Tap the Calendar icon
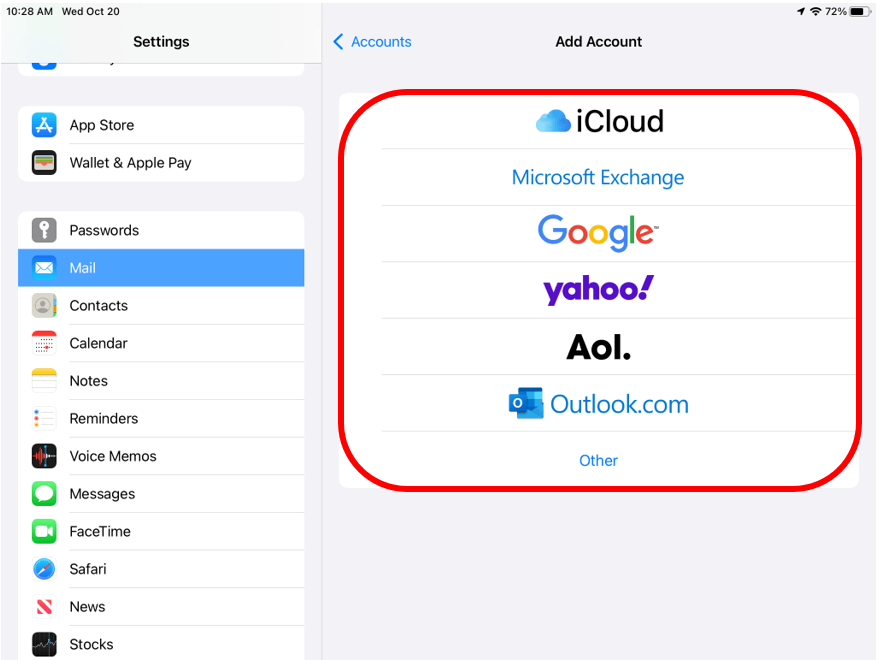 [44, 343]
